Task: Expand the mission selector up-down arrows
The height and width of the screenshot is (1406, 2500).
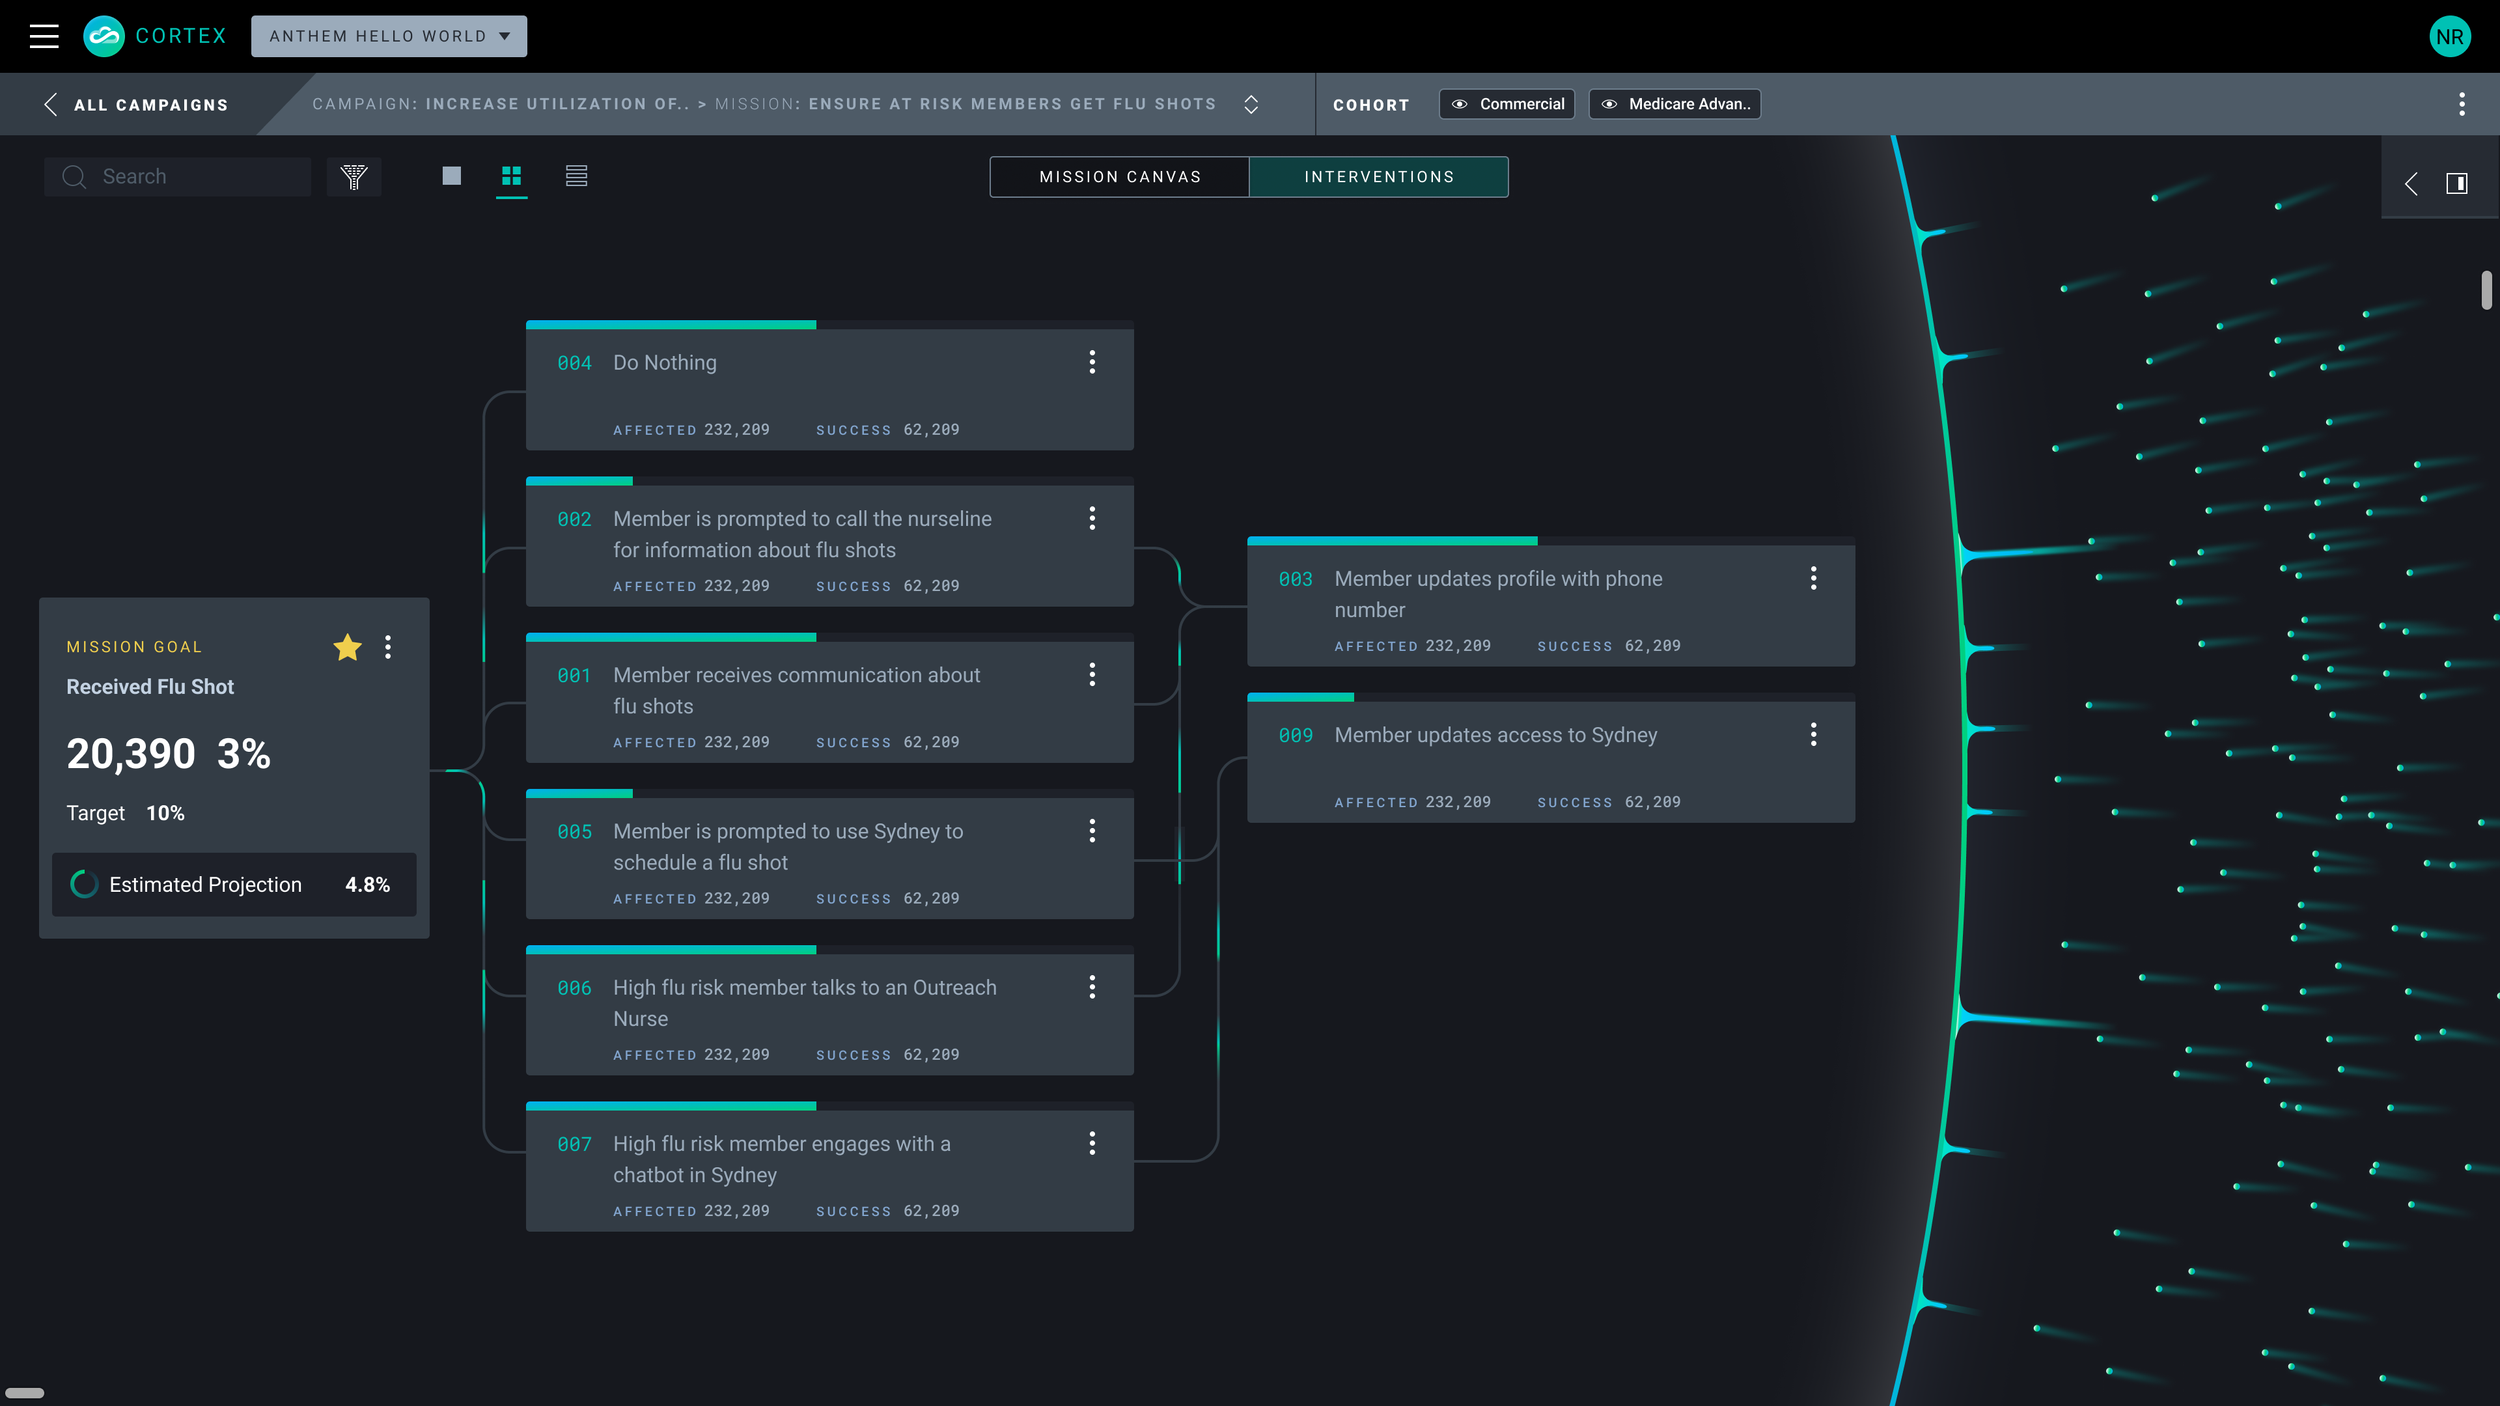Action: point(1251,104)
